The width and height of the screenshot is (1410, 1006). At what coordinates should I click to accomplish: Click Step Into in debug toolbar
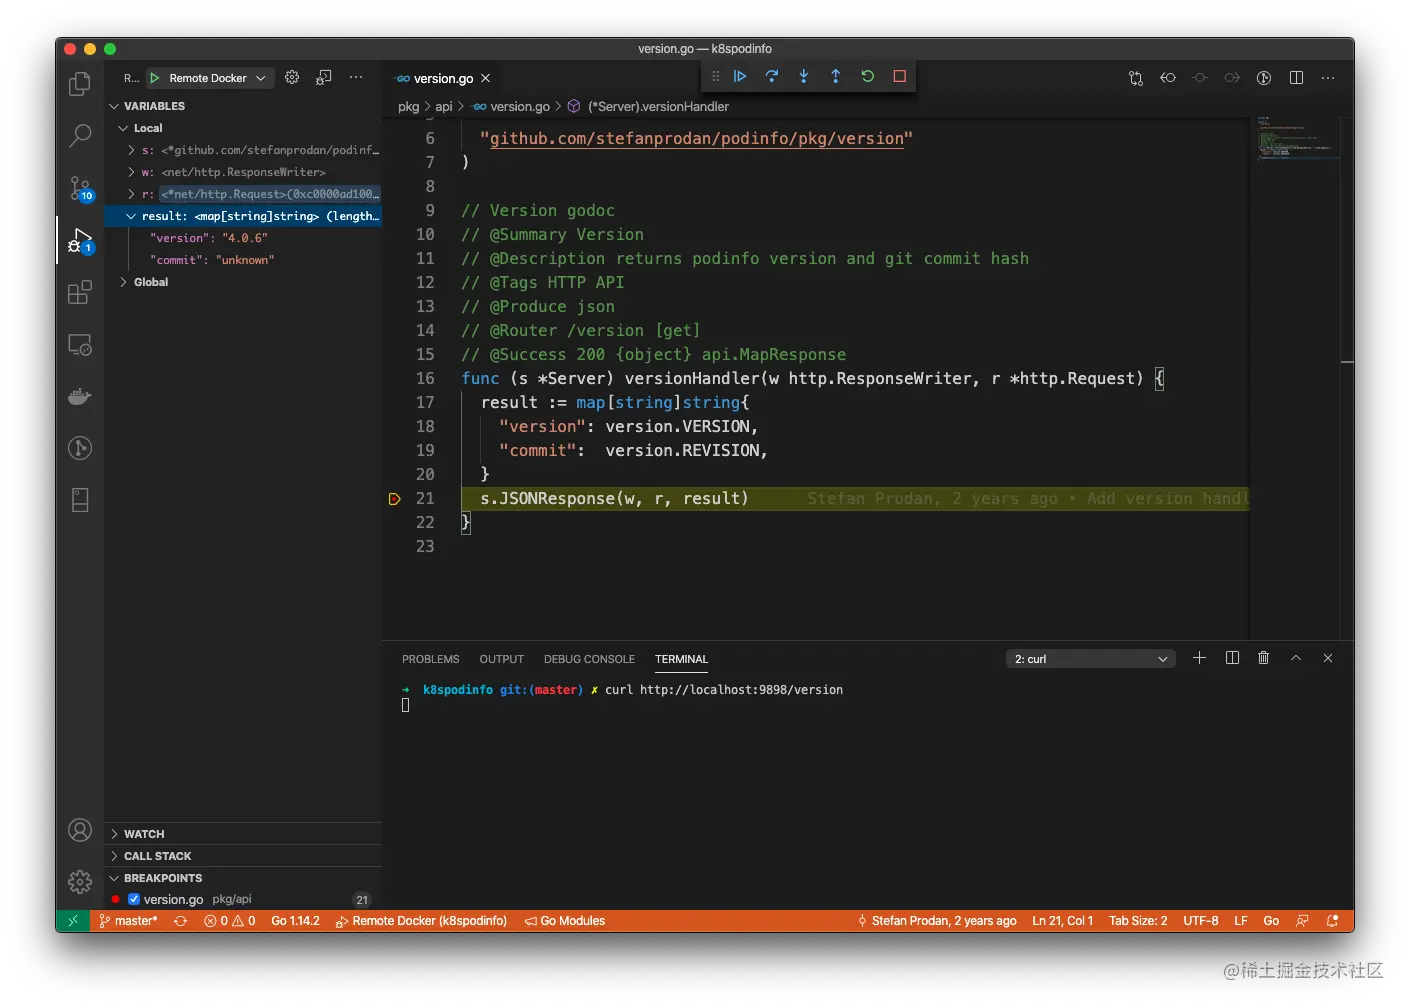pos(804,77)
